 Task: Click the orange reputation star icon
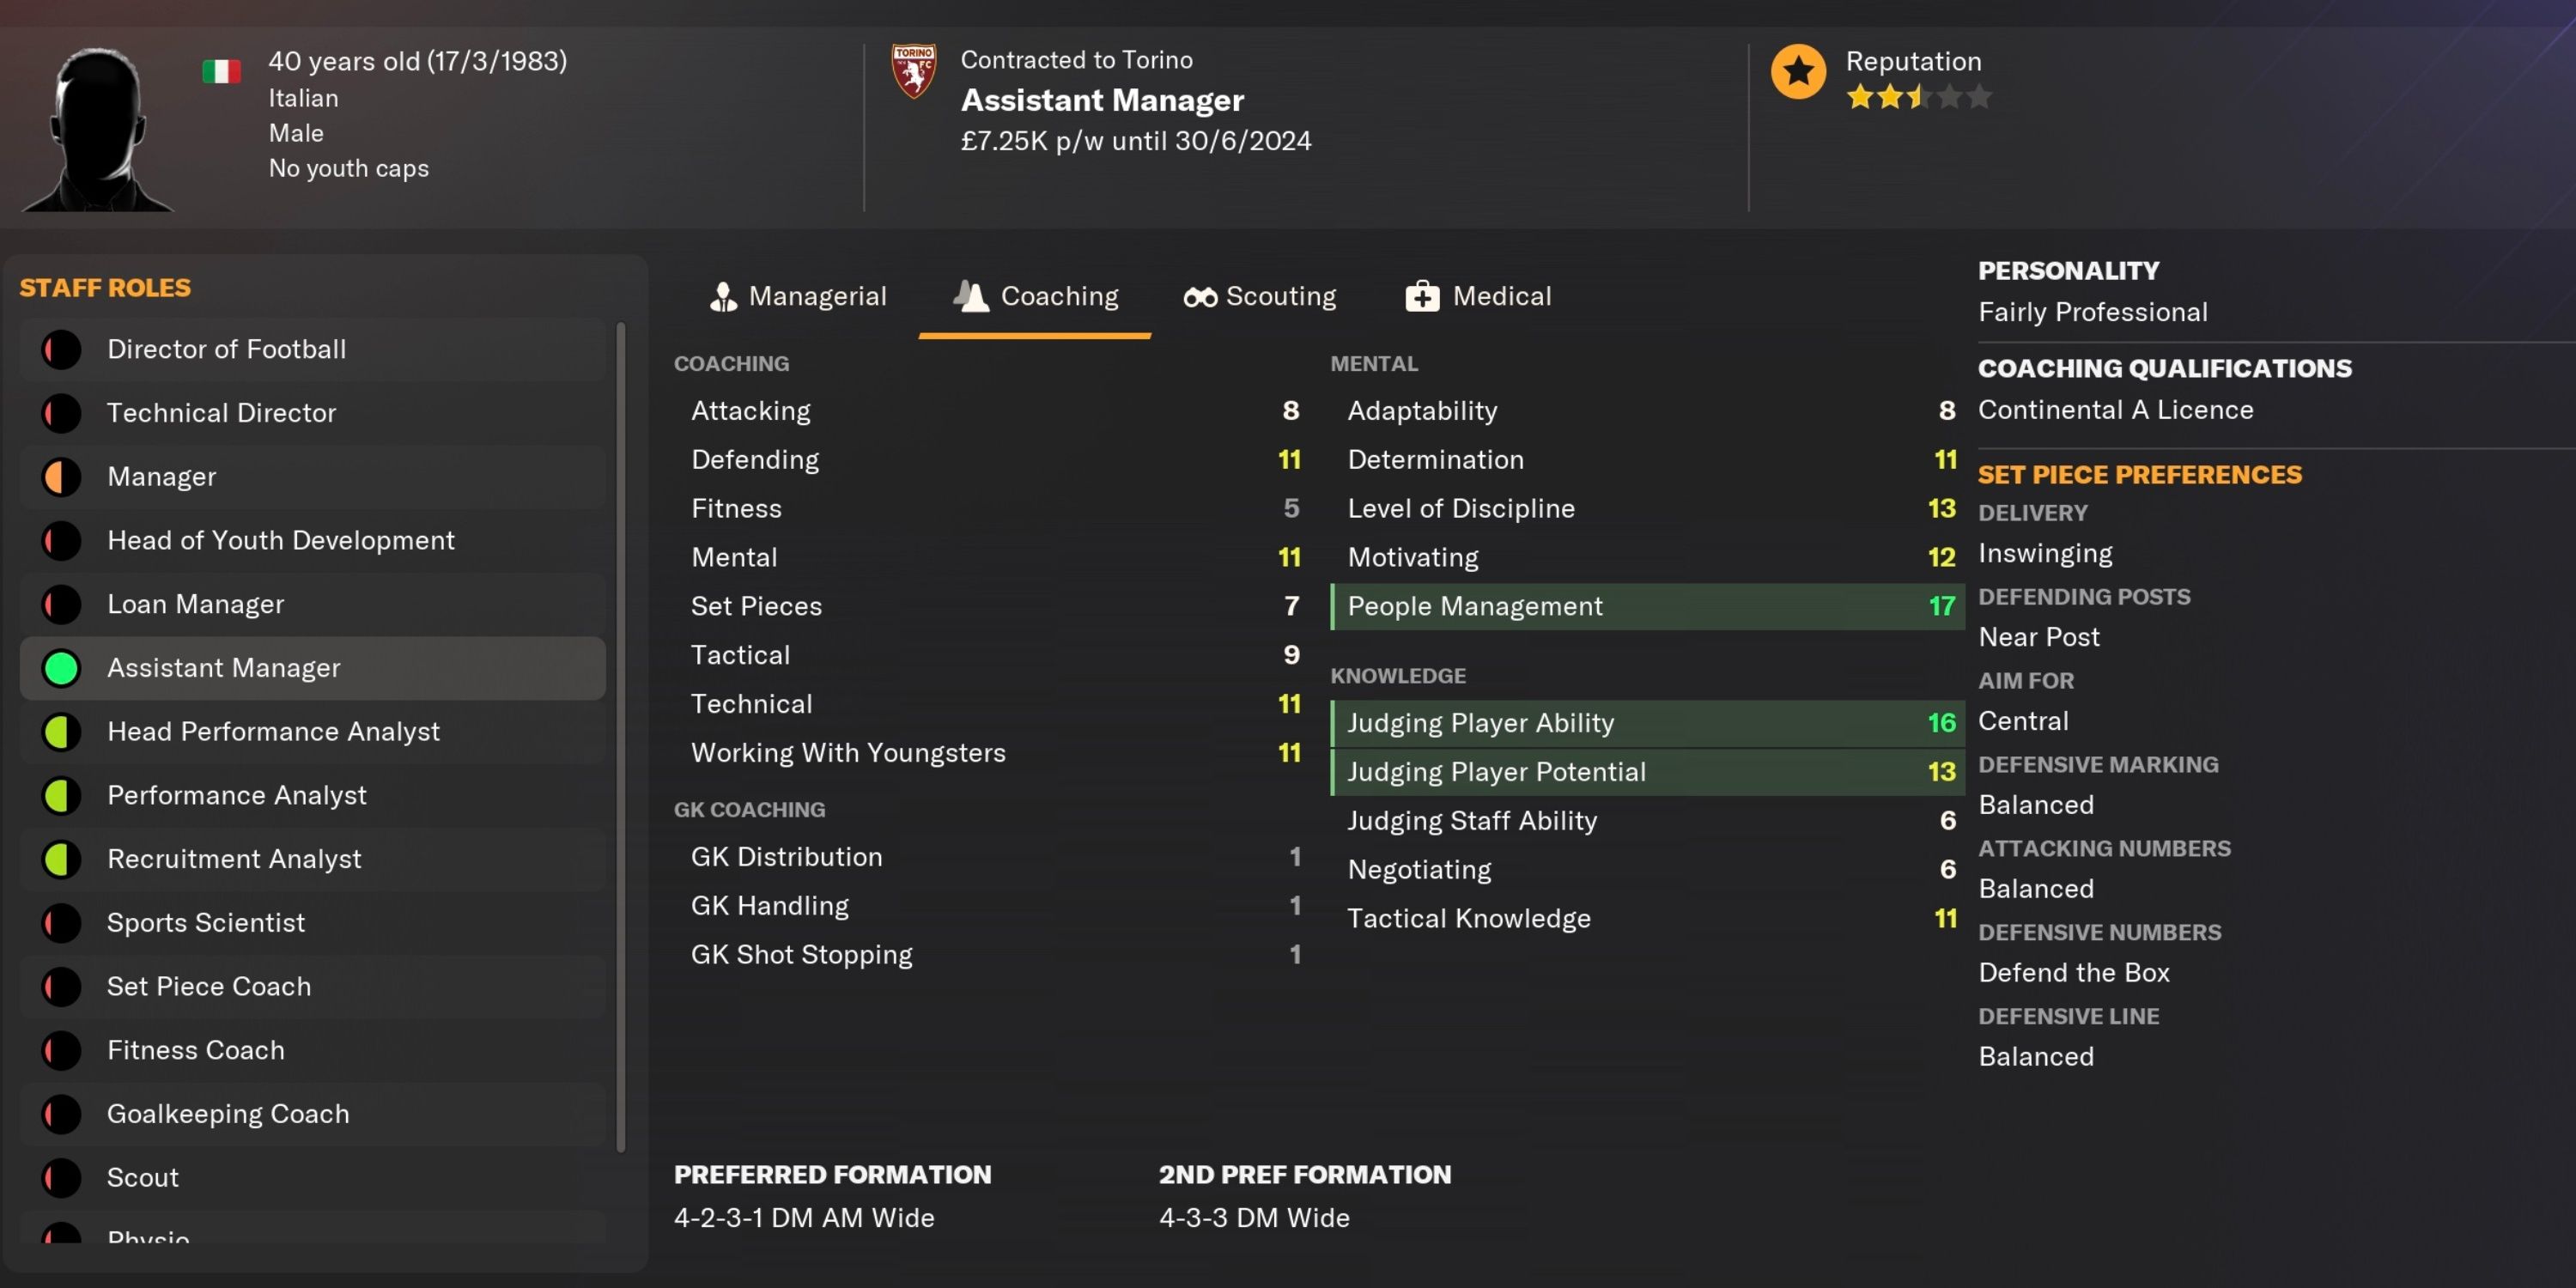tap(1798, 71)
